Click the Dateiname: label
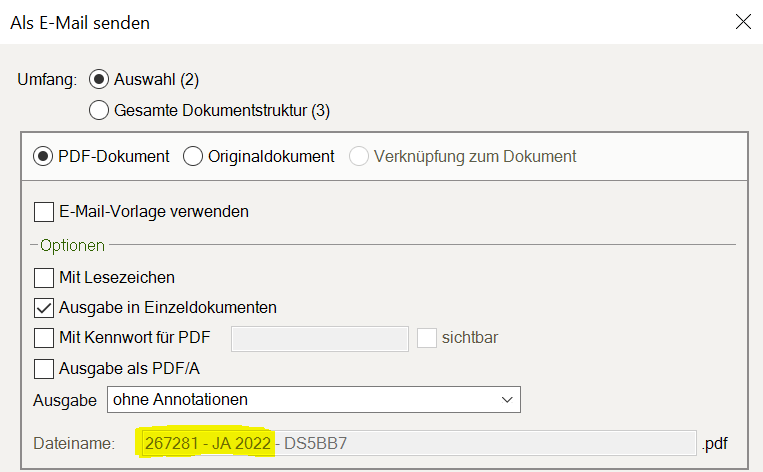The height and width of the screenshot is (472, 763). coord(74,443)
